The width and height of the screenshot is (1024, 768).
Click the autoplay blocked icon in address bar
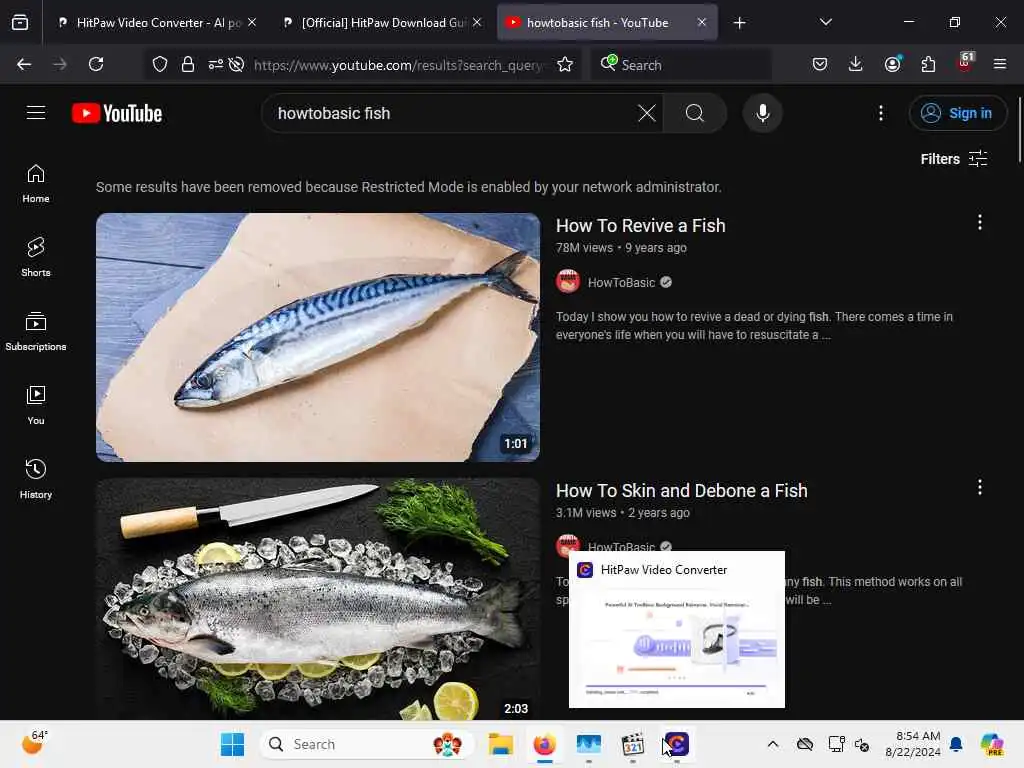237,64
